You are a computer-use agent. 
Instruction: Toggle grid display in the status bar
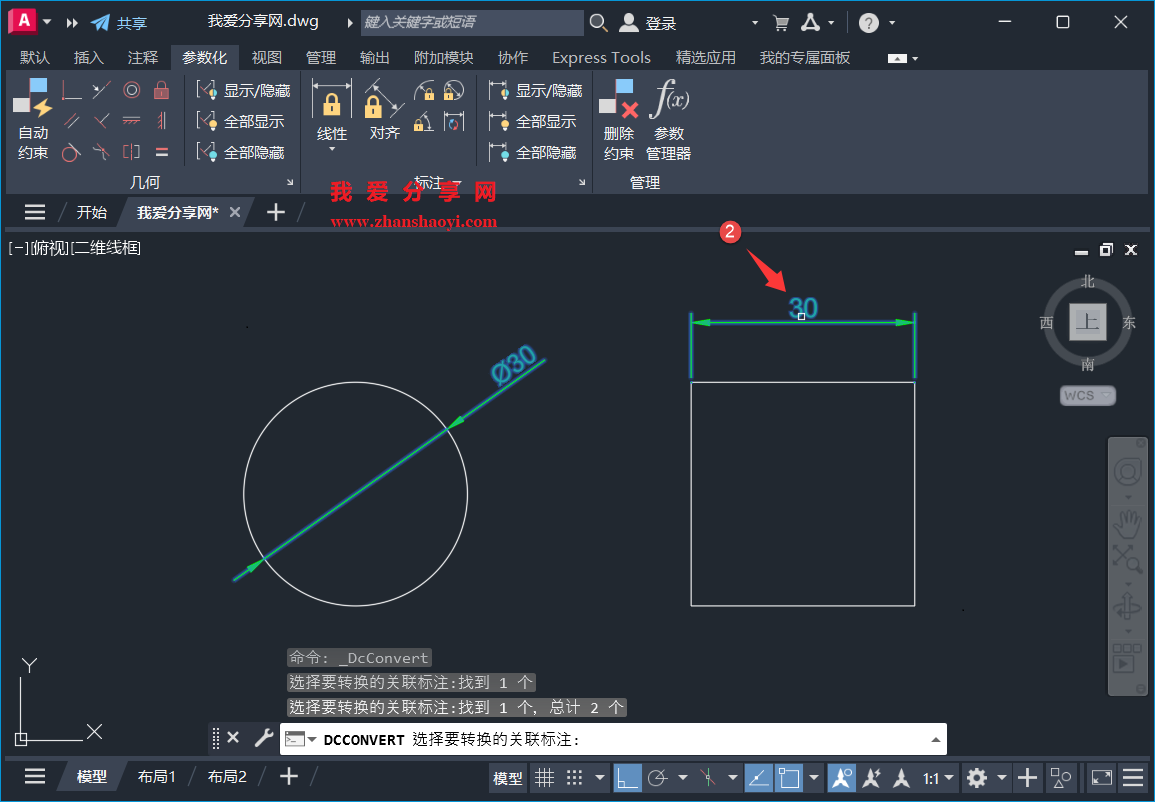pyautogui.click(x=545, y=777)
